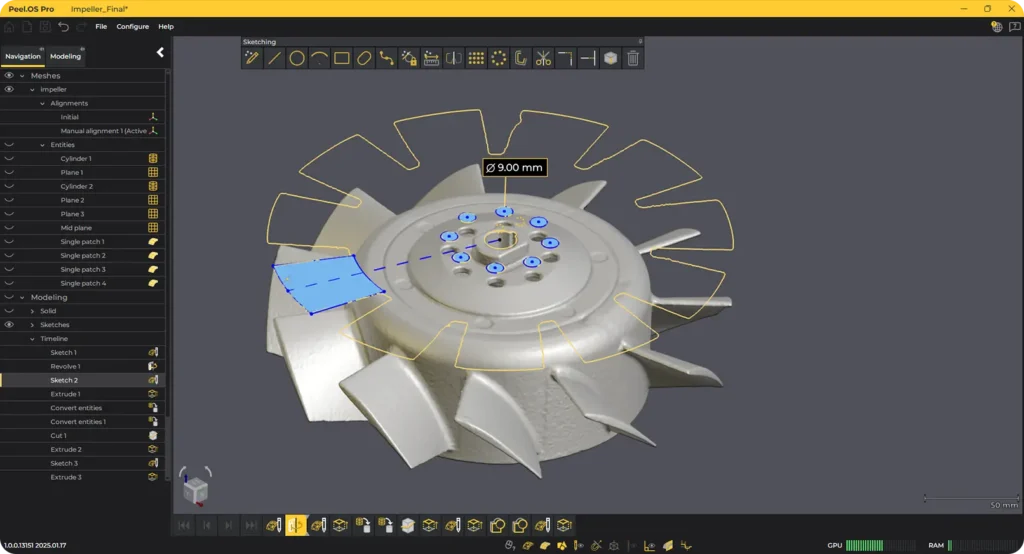Collapse the Timeline tree node
The width and height of the screenshot is (1024, 554).
pyautogui.click(x=32, y=339)
